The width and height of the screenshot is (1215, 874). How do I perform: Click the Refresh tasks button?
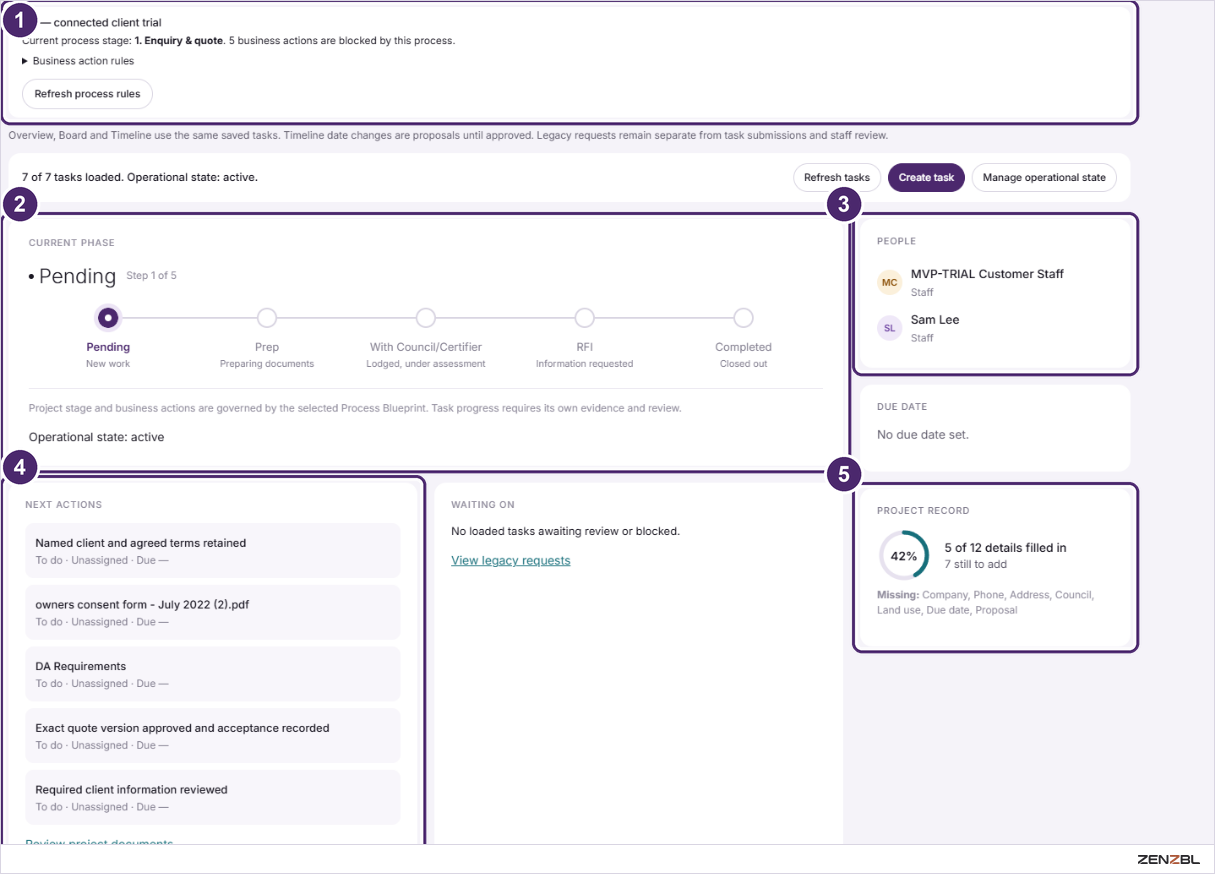[837, 178]
